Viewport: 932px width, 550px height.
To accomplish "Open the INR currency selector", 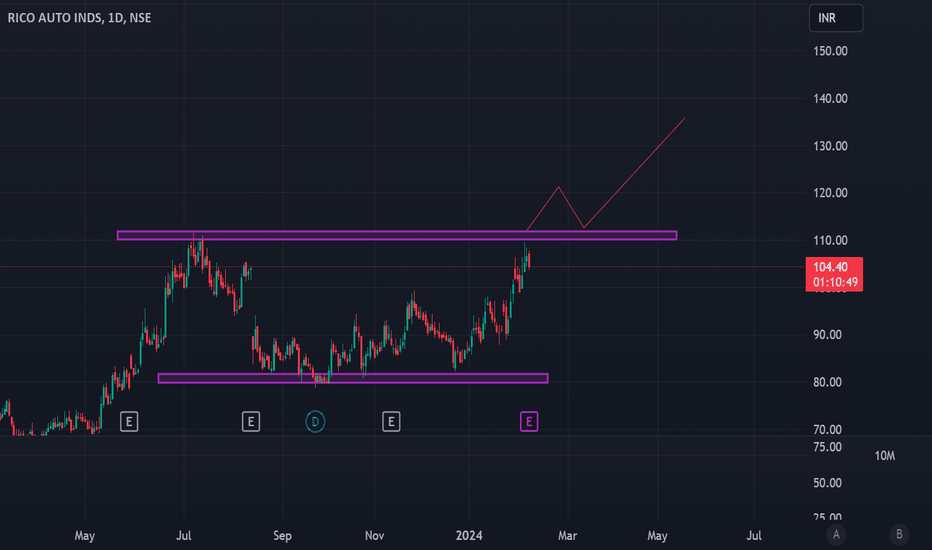I will 836,18.
